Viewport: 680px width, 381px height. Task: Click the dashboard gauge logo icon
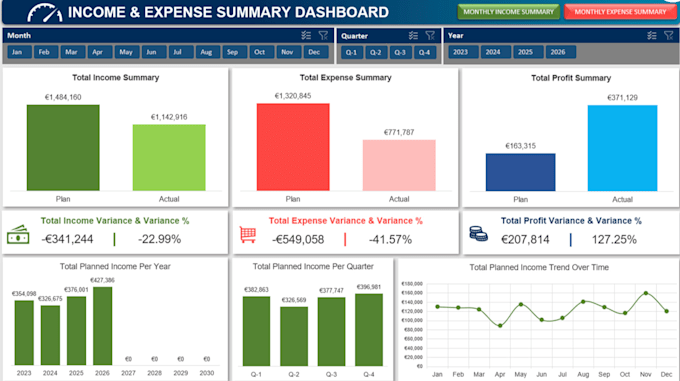[45, 13]
